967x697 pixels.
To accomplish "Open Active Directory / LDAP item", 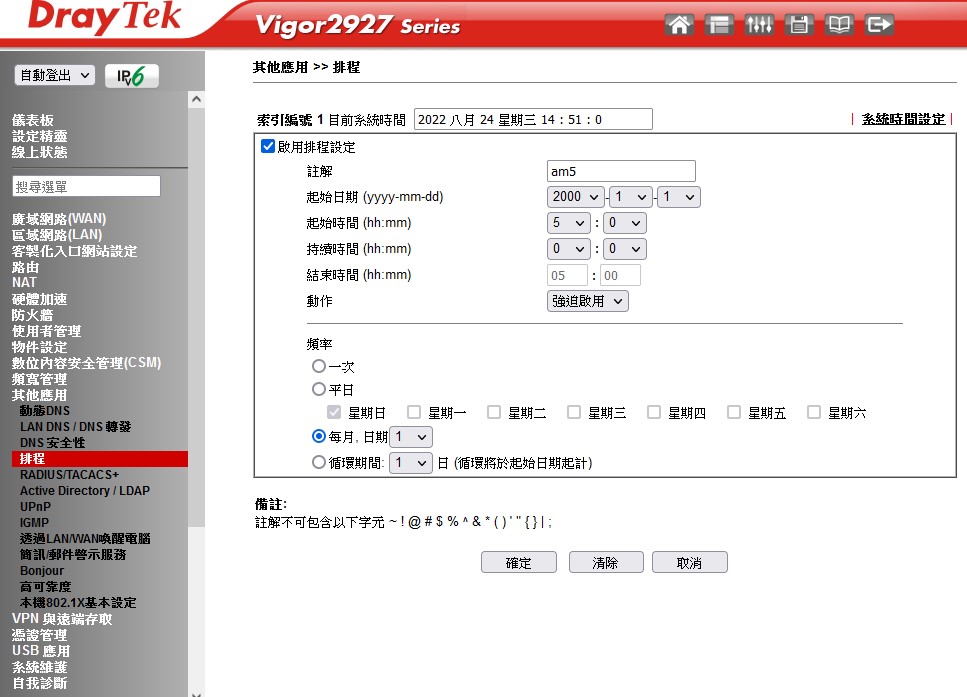I will pos(84,491).
